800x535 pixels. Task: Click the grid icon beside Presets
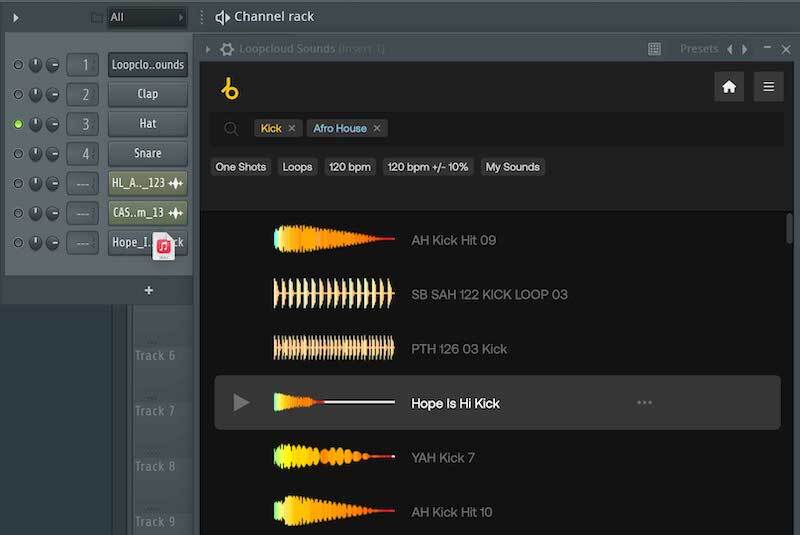click(x=654, y=49)
